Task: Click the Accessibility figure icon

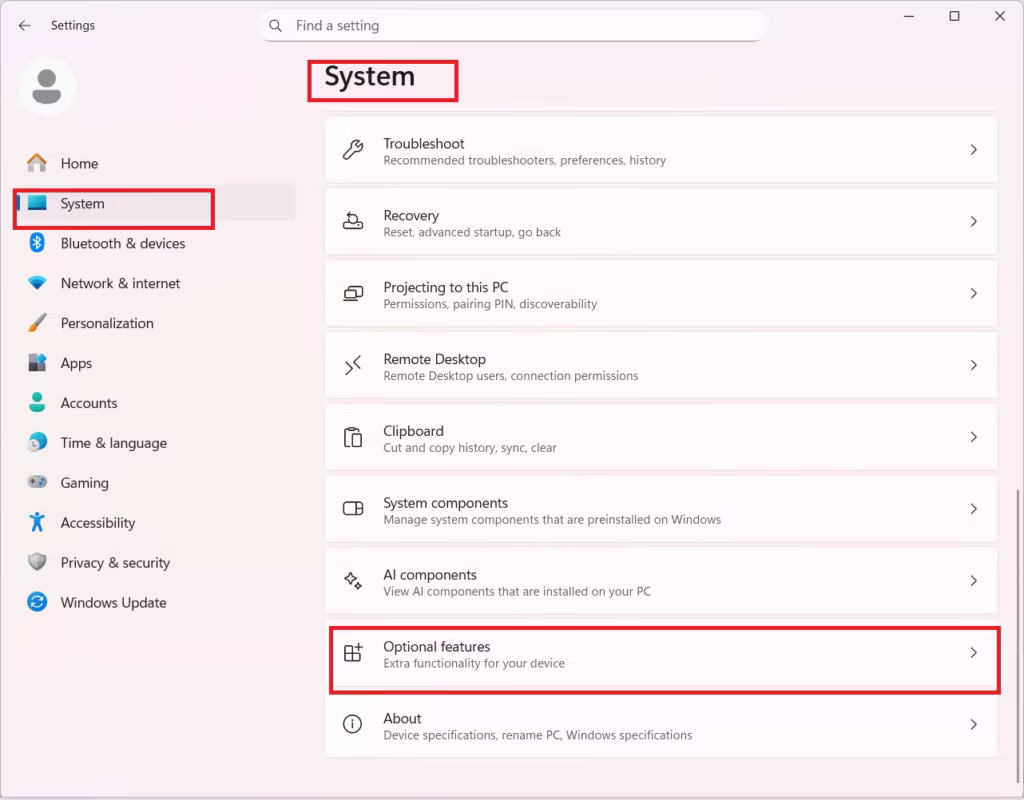Action: coord(37,522)
